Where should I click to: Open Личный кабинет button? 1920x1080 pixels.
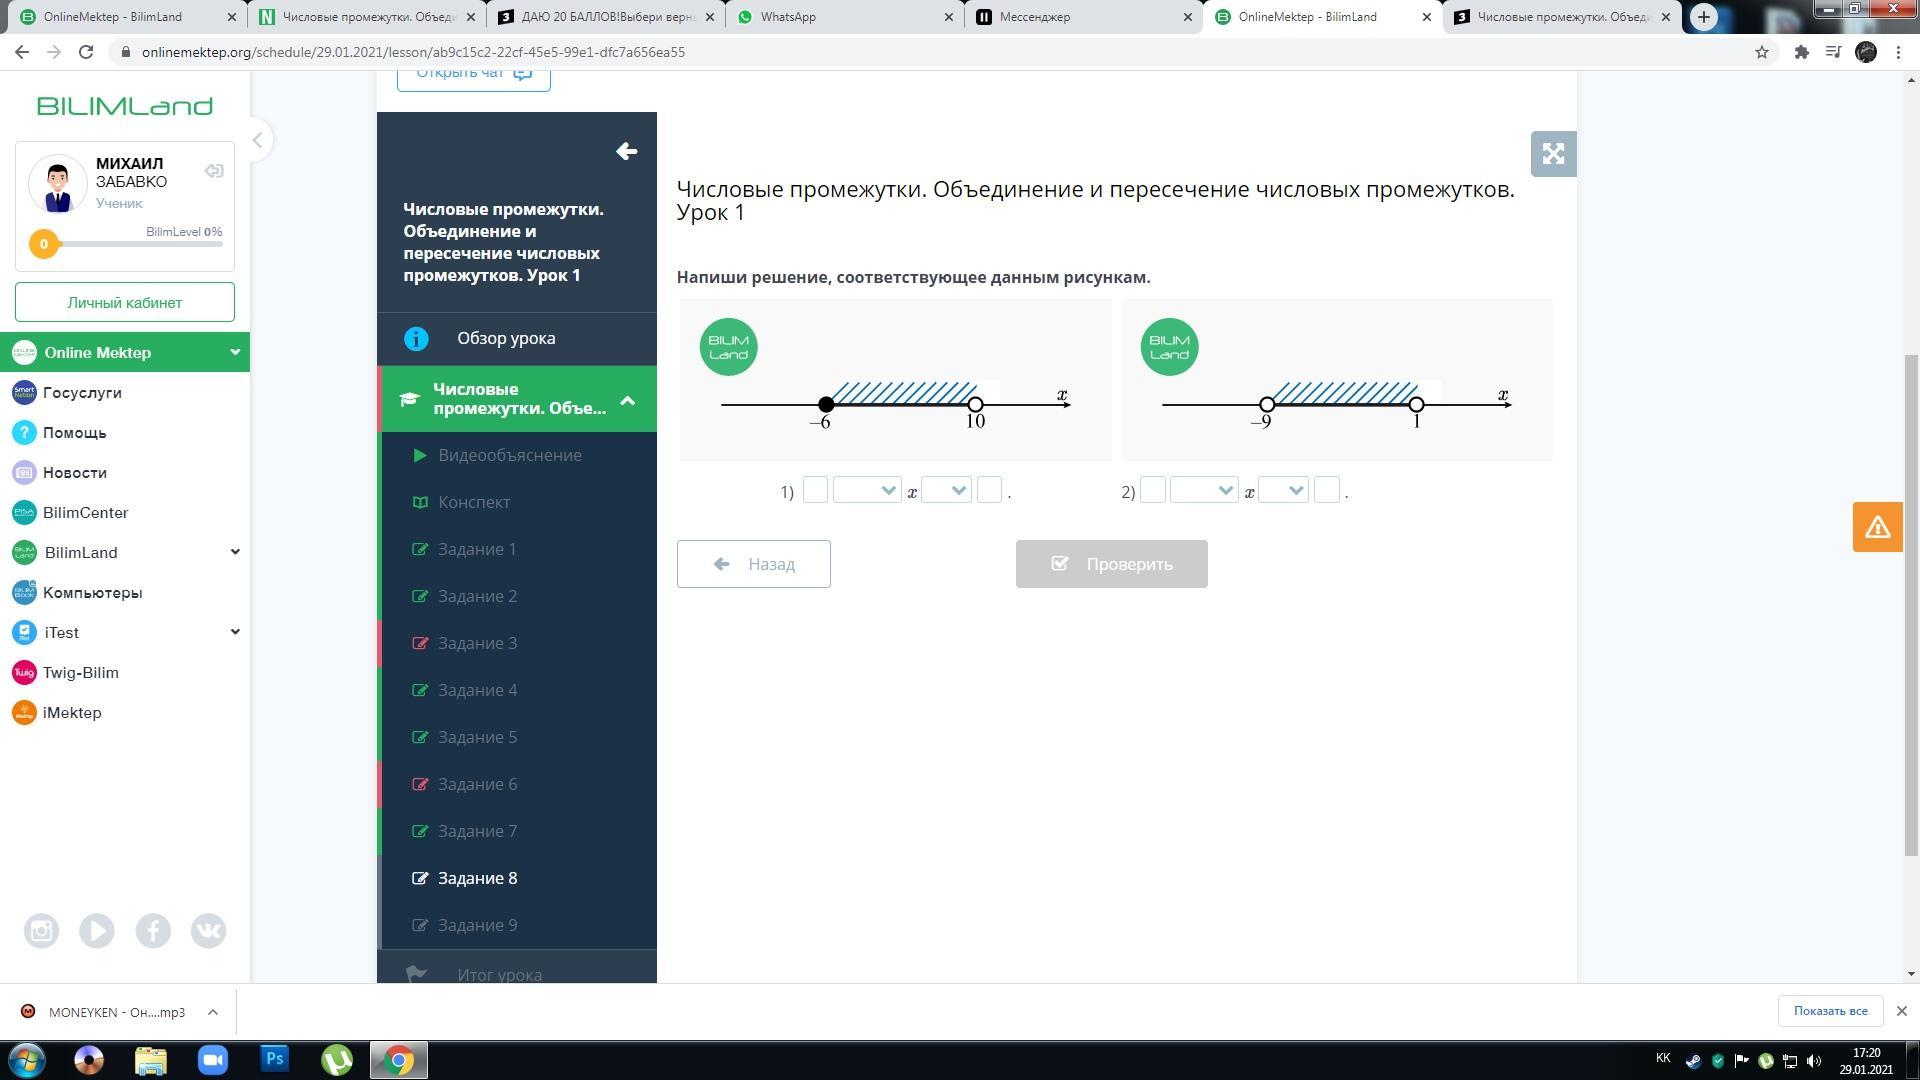click(x=125, y=302)
